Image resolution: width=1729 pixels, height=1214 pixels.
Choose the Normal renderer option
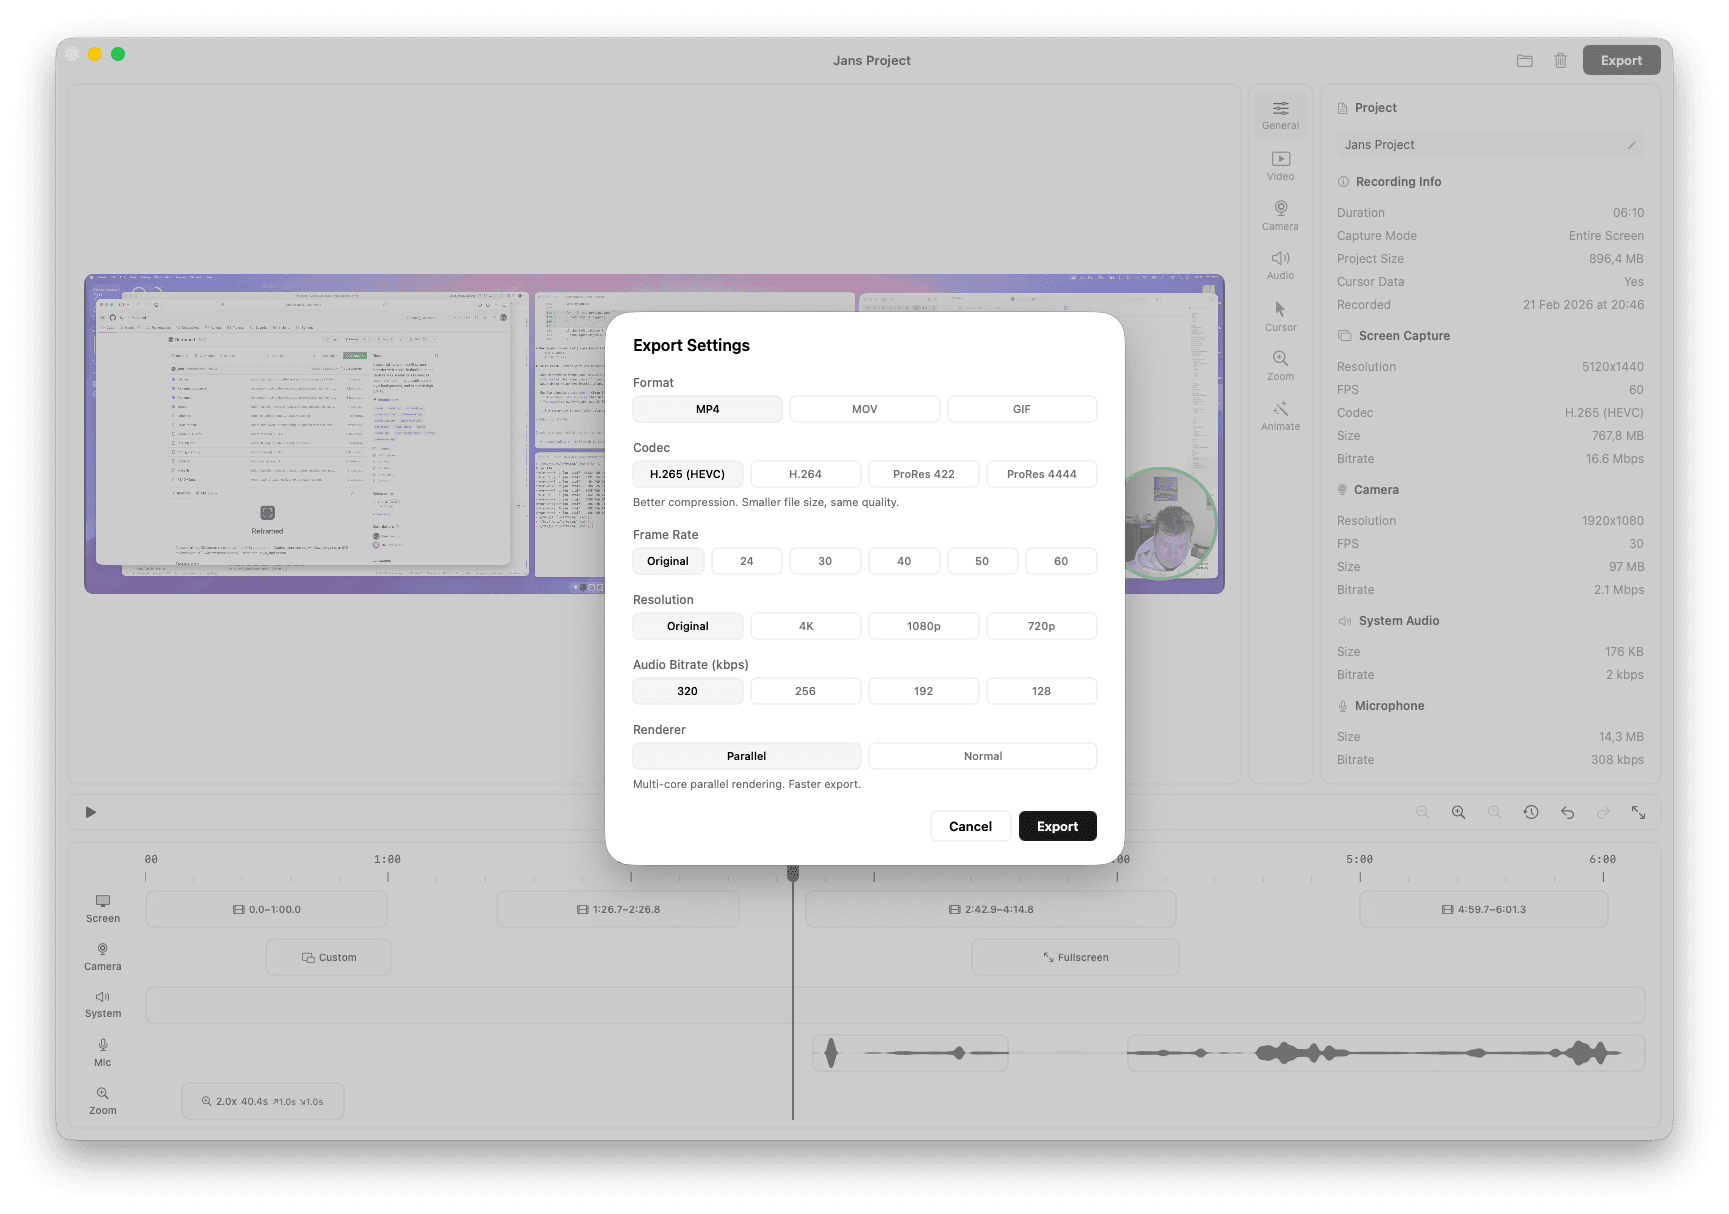[x=982, y=756]
